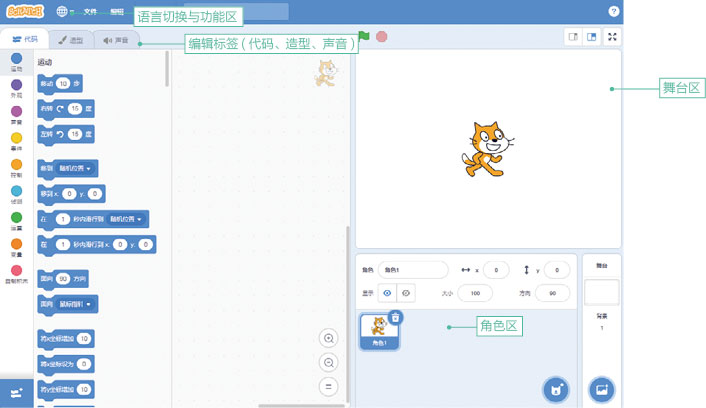Click value 10 in 将x坐标增加 block
The height and width of the screenshot is (408, 706).
click(84, 339)
